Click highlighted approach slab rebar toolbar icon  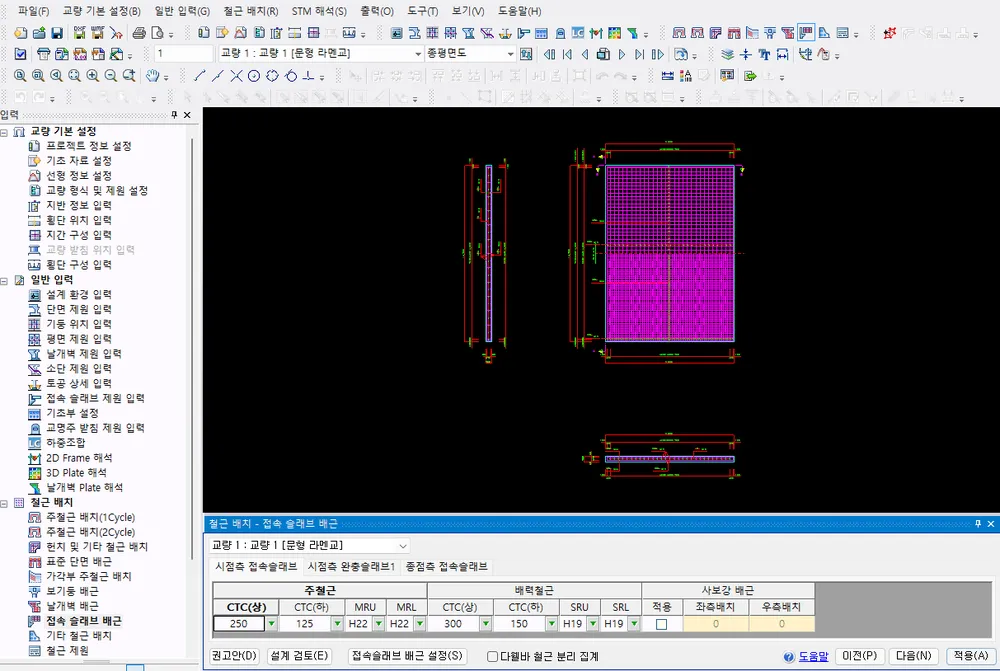[806, 33]
